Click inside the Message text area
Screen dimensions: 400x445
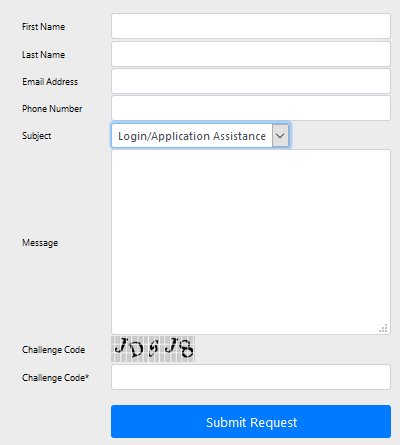point(251,242)
